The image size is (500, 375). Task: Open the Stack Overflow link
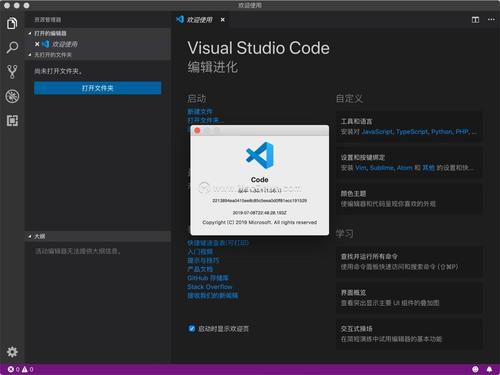pyautogui.click(x=209, y=287)
